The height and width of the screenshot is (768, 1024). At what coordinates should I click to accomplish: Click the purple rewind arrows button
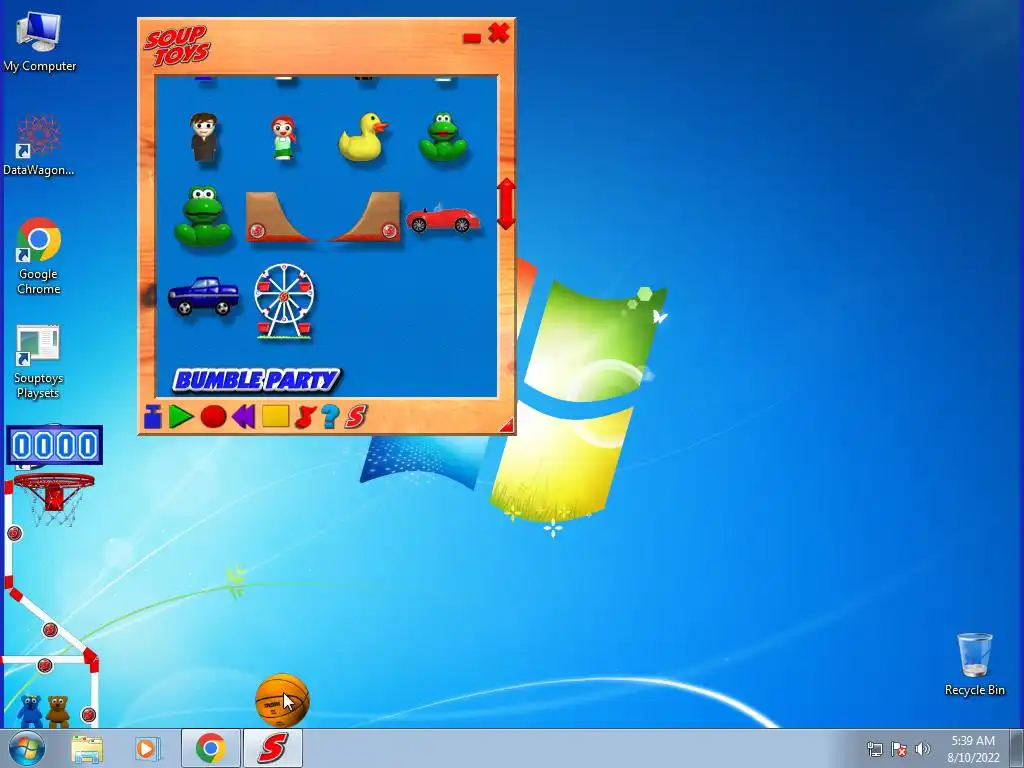click(244, 417)
